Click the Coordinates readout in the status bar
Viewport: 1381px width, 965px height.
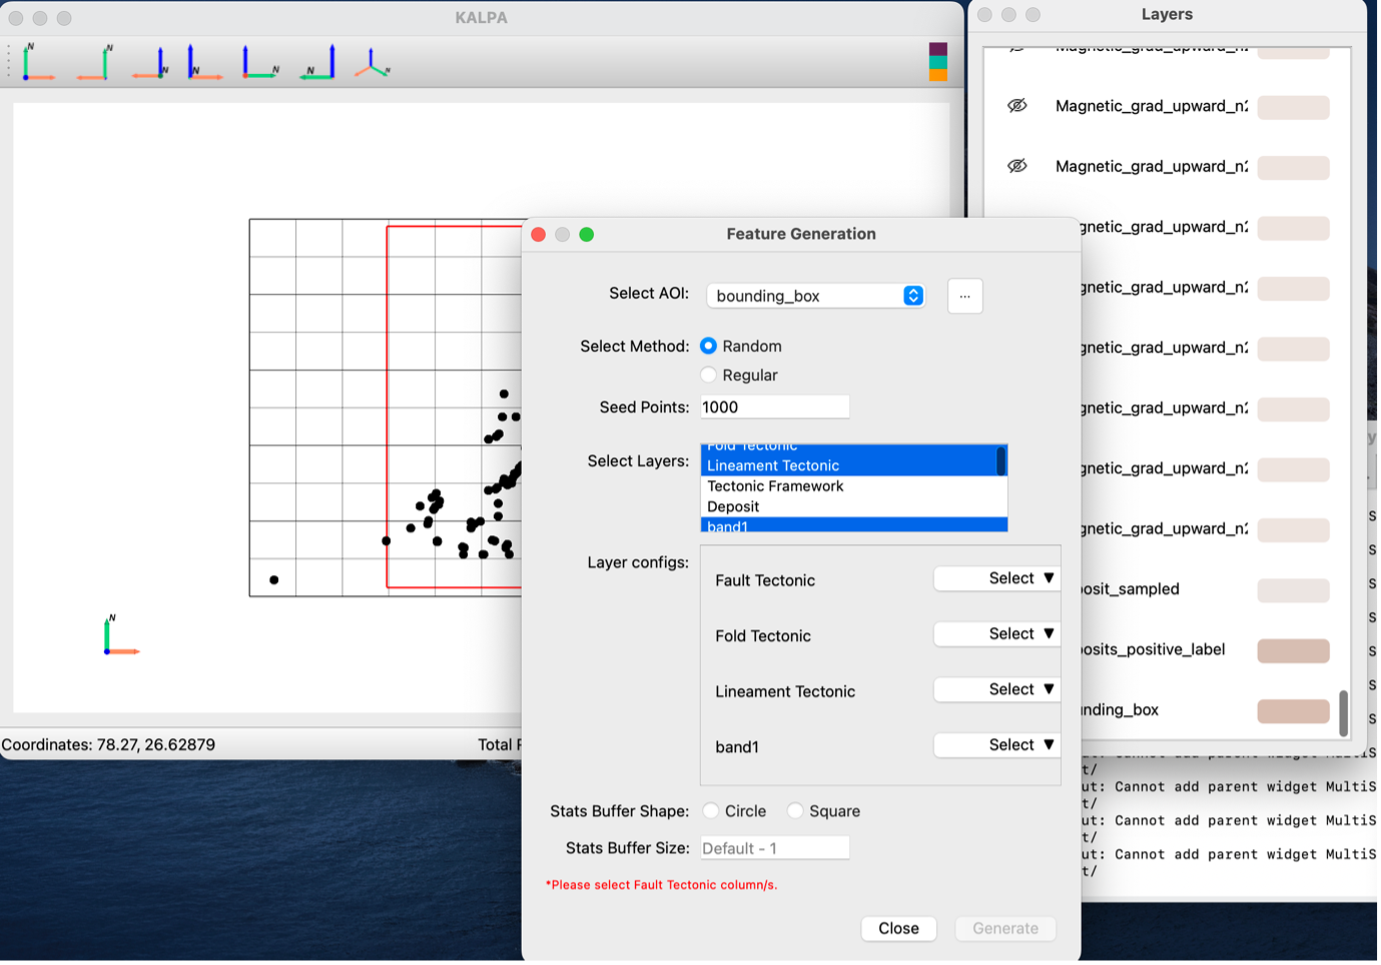[x=108, y=745]
